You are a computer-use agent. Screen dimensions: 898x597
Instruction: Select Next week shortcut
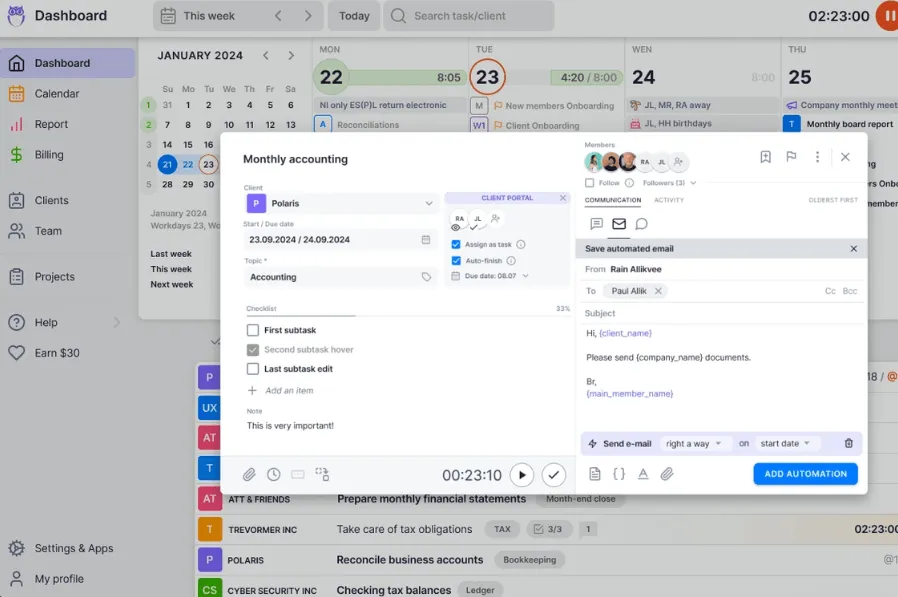click(171, 284)
